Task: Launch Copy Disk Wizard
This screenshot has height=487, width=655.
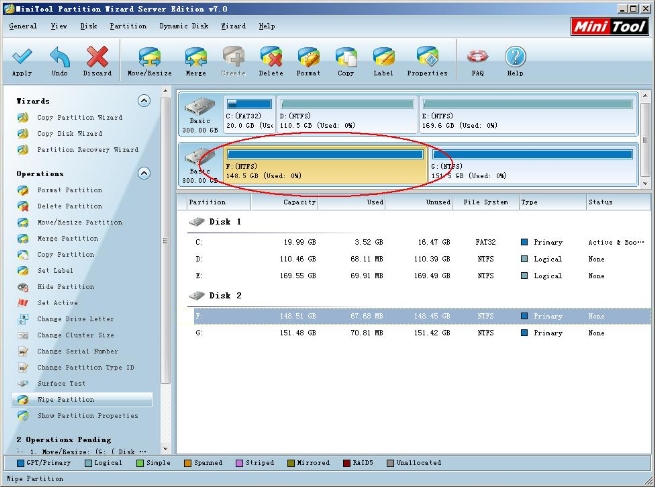Action: pos(69,134)
